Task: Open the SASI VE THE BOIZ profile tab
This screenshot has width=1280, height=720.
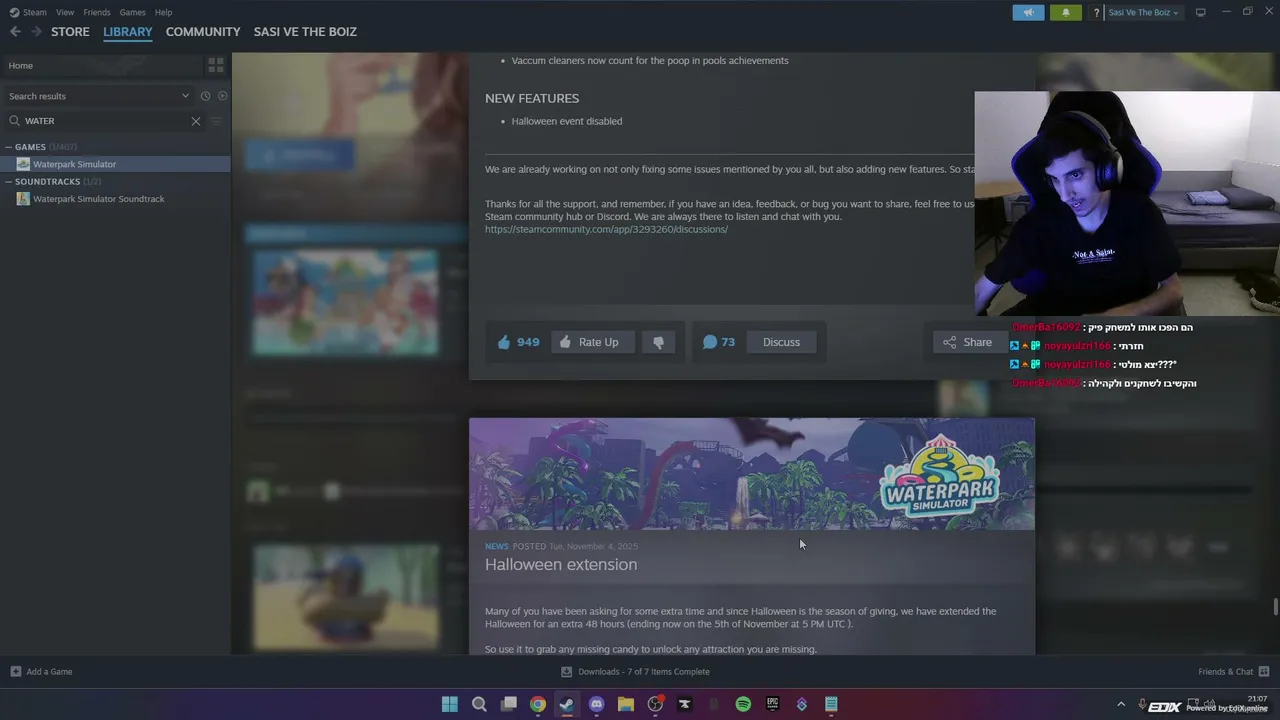Action: click(305, 32)
